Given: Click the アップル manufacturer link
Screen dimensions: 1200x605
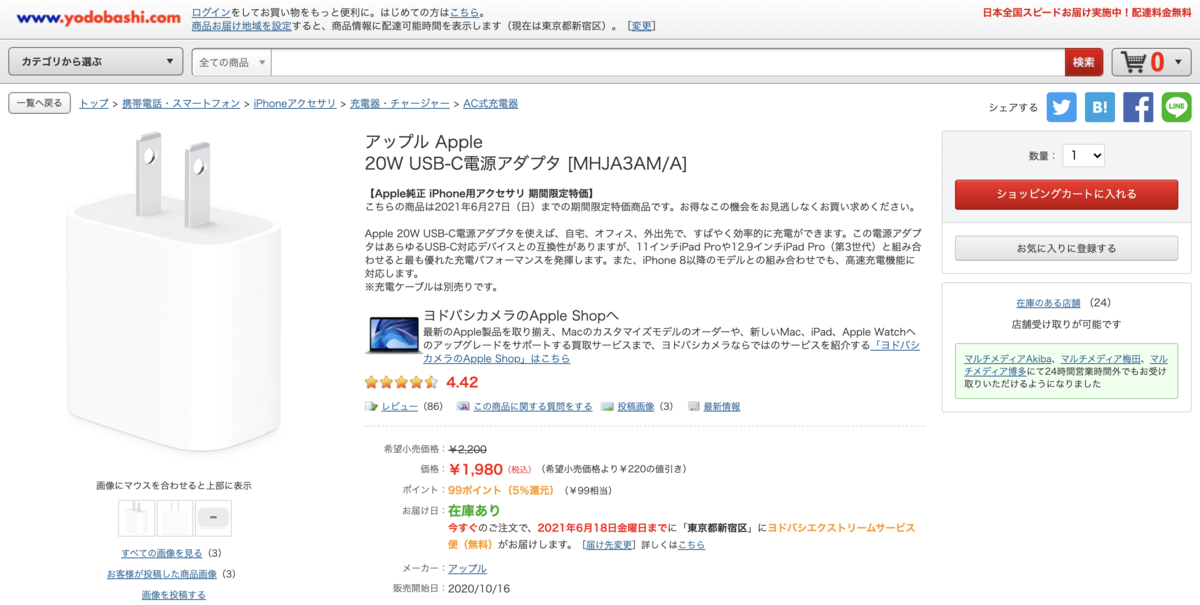Looking at the screenshot, I should click(467, 568).
